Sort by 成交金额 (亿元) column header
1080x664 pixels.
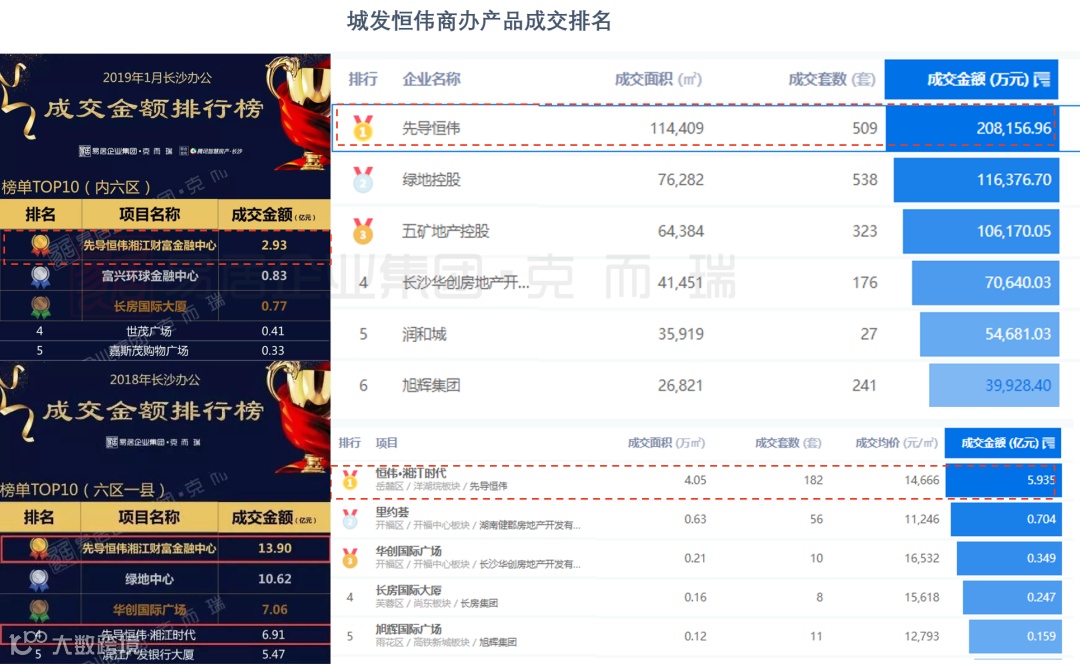coord(1002,443)
